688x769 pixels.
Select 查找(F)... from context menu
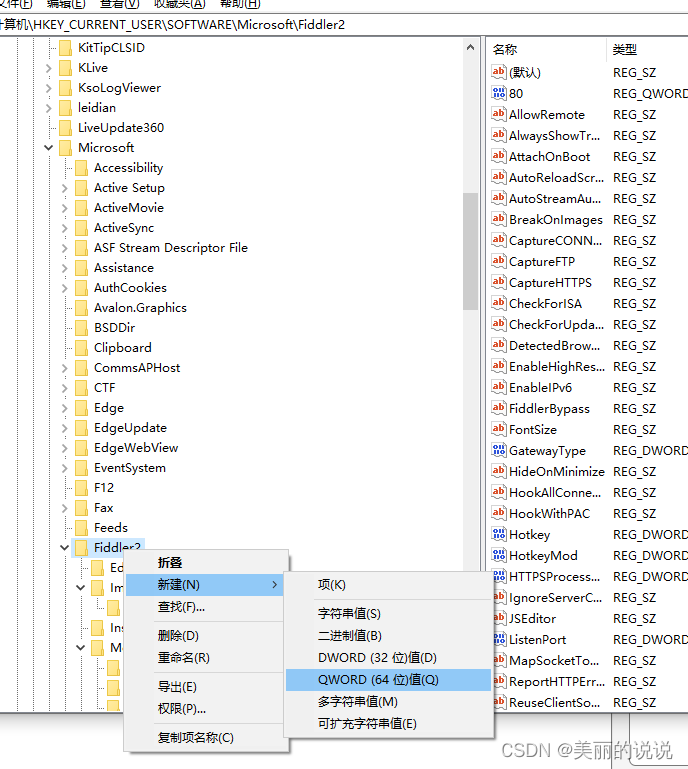pyautogui.click(x=204, y=607)
